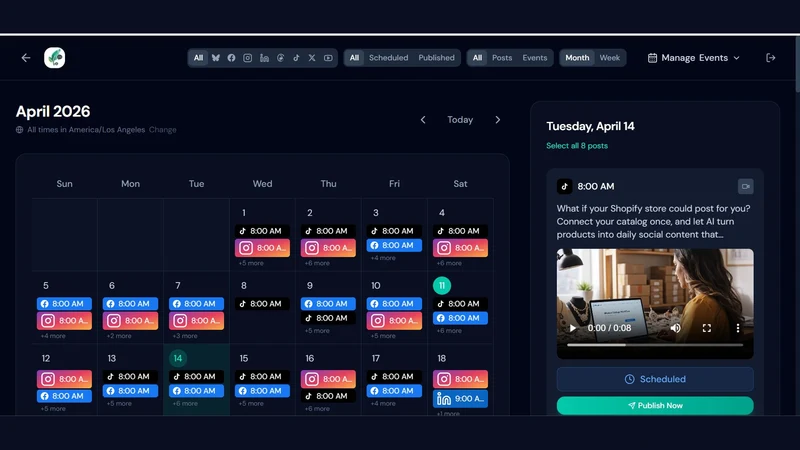
Task: Click the Scheduled status button
Action: [x=655, y=379]
